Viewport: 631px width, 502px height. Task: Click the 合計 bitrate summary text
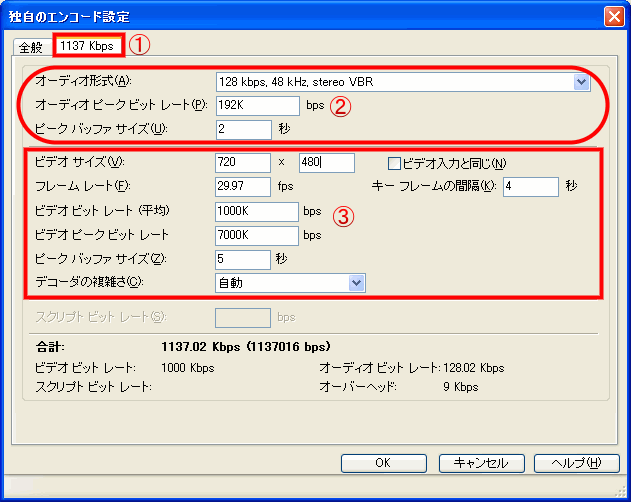pos(246,348)
